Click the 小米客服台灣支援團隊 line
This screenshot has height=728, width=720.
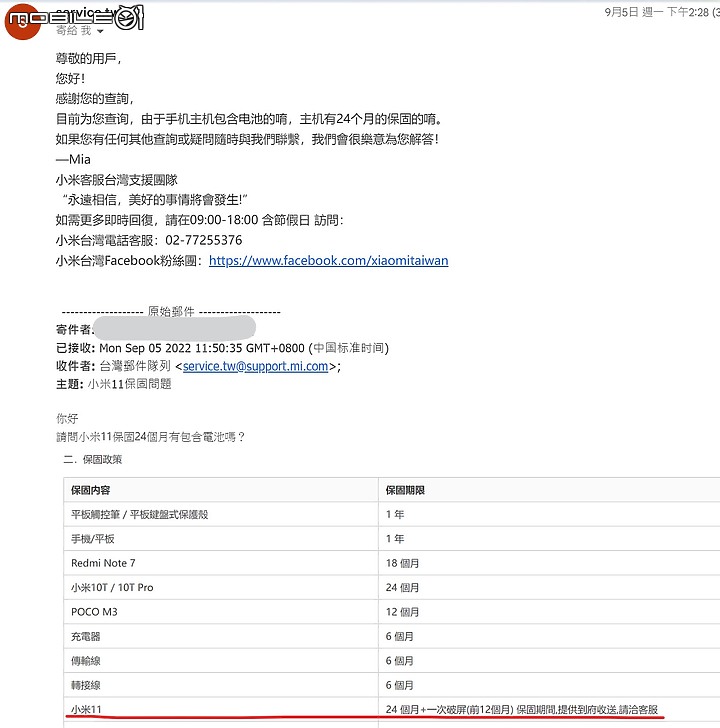coord(117,180)
